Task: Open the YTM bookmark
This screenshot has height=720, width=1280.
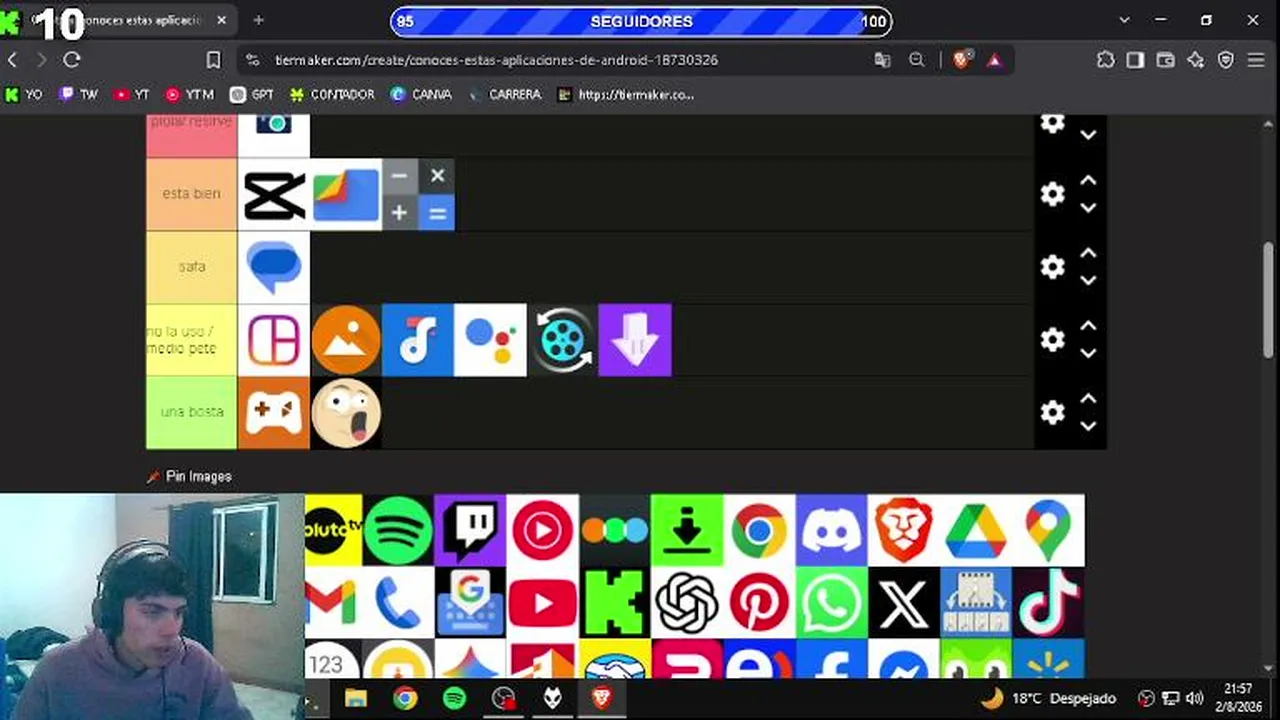Action: [190, 94]
